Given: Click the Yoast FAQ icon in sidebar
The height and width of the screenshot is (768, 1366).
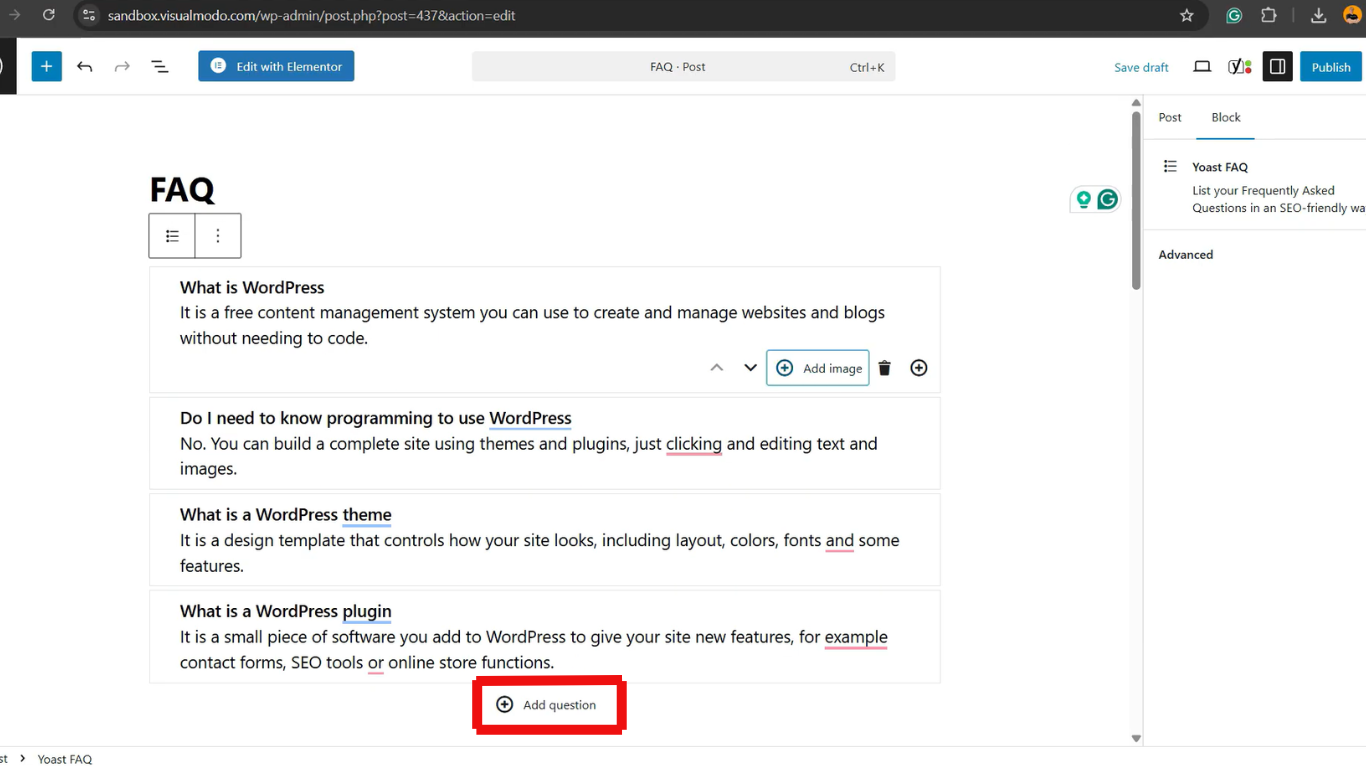Looking at the screenshot, I should click(1170, 167).
